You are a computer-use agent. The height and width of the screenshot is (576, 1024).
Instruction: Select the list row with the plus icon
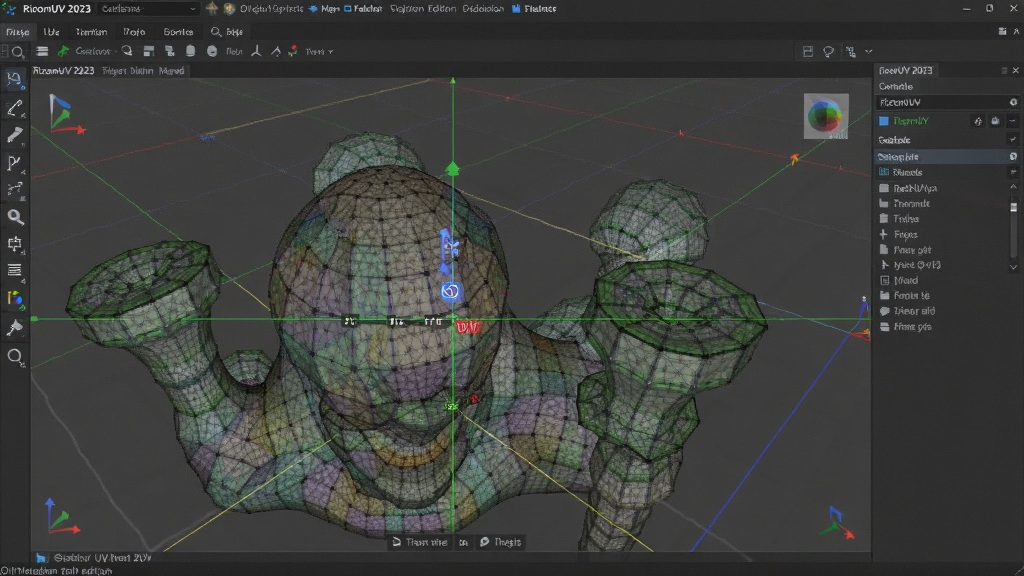(942, 234)
